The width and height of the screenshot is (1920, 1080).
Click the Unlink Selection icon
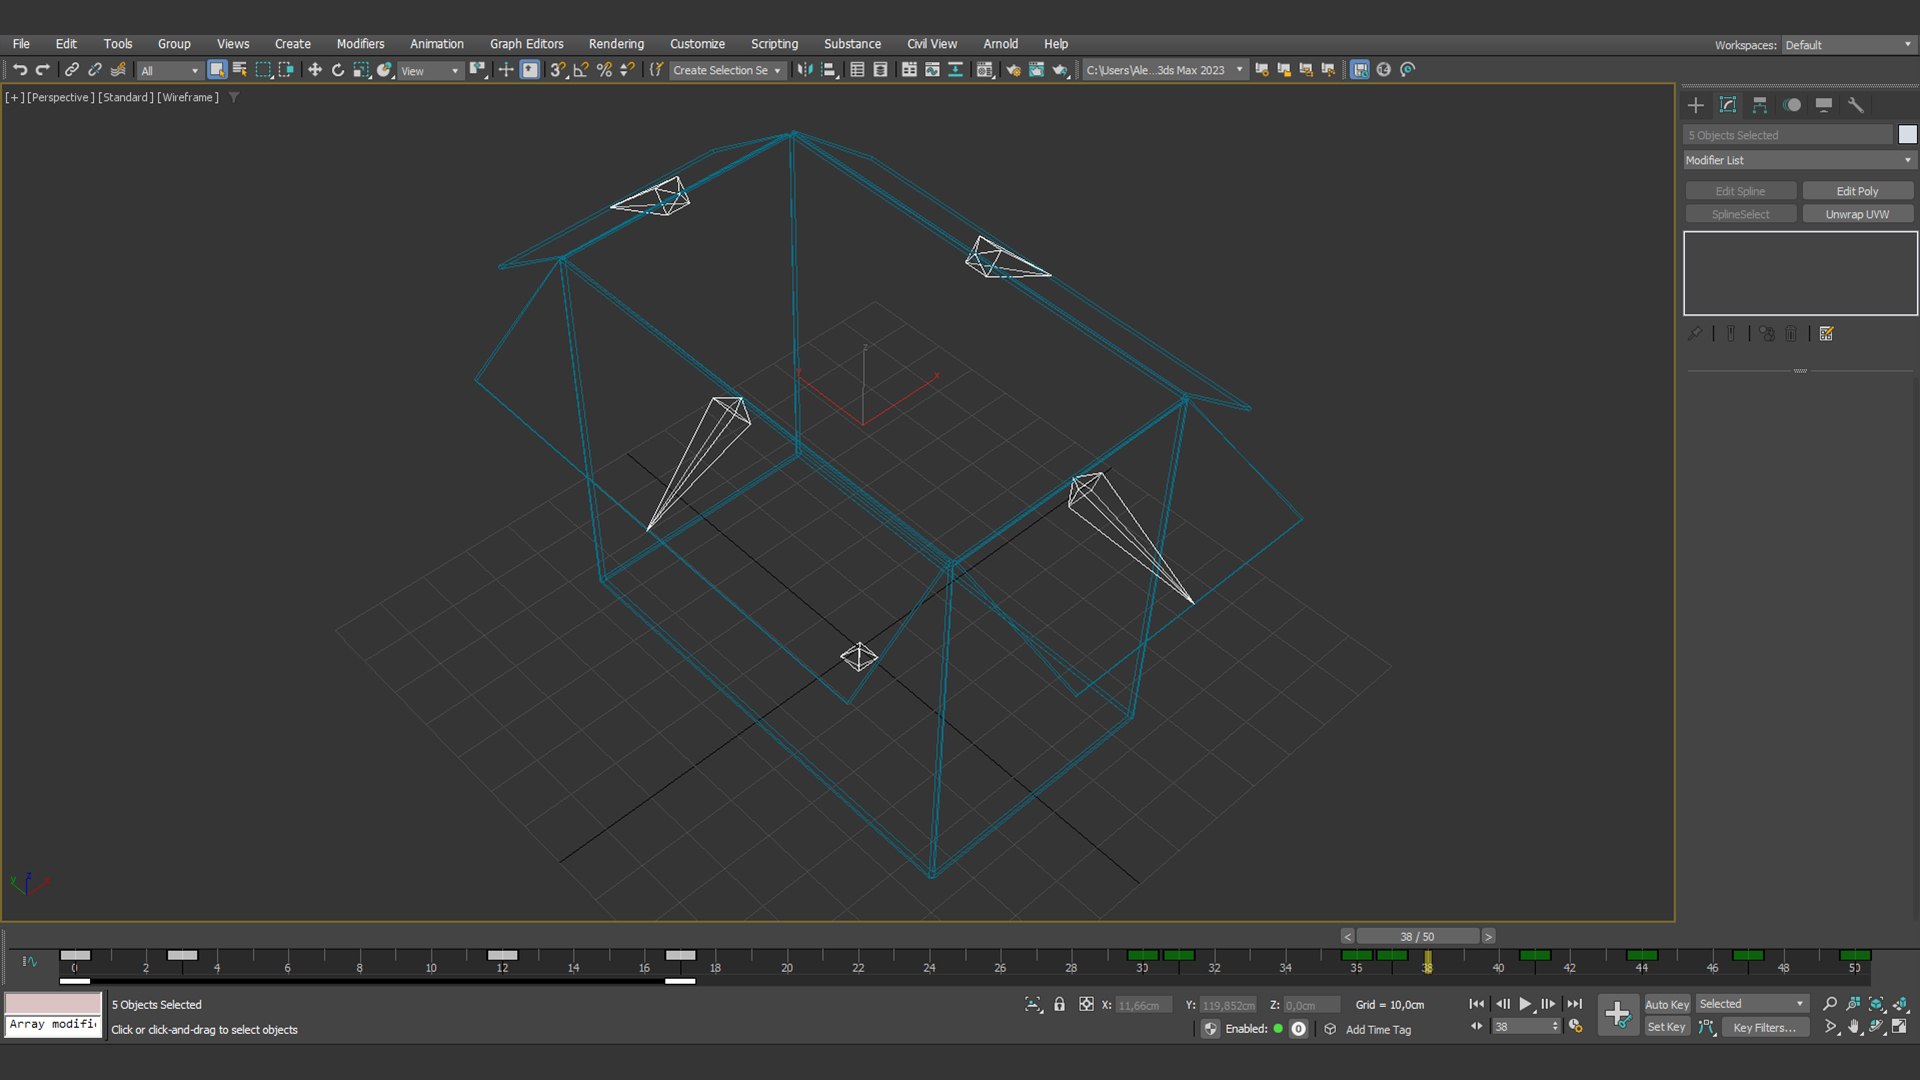(x=95, y=70)
